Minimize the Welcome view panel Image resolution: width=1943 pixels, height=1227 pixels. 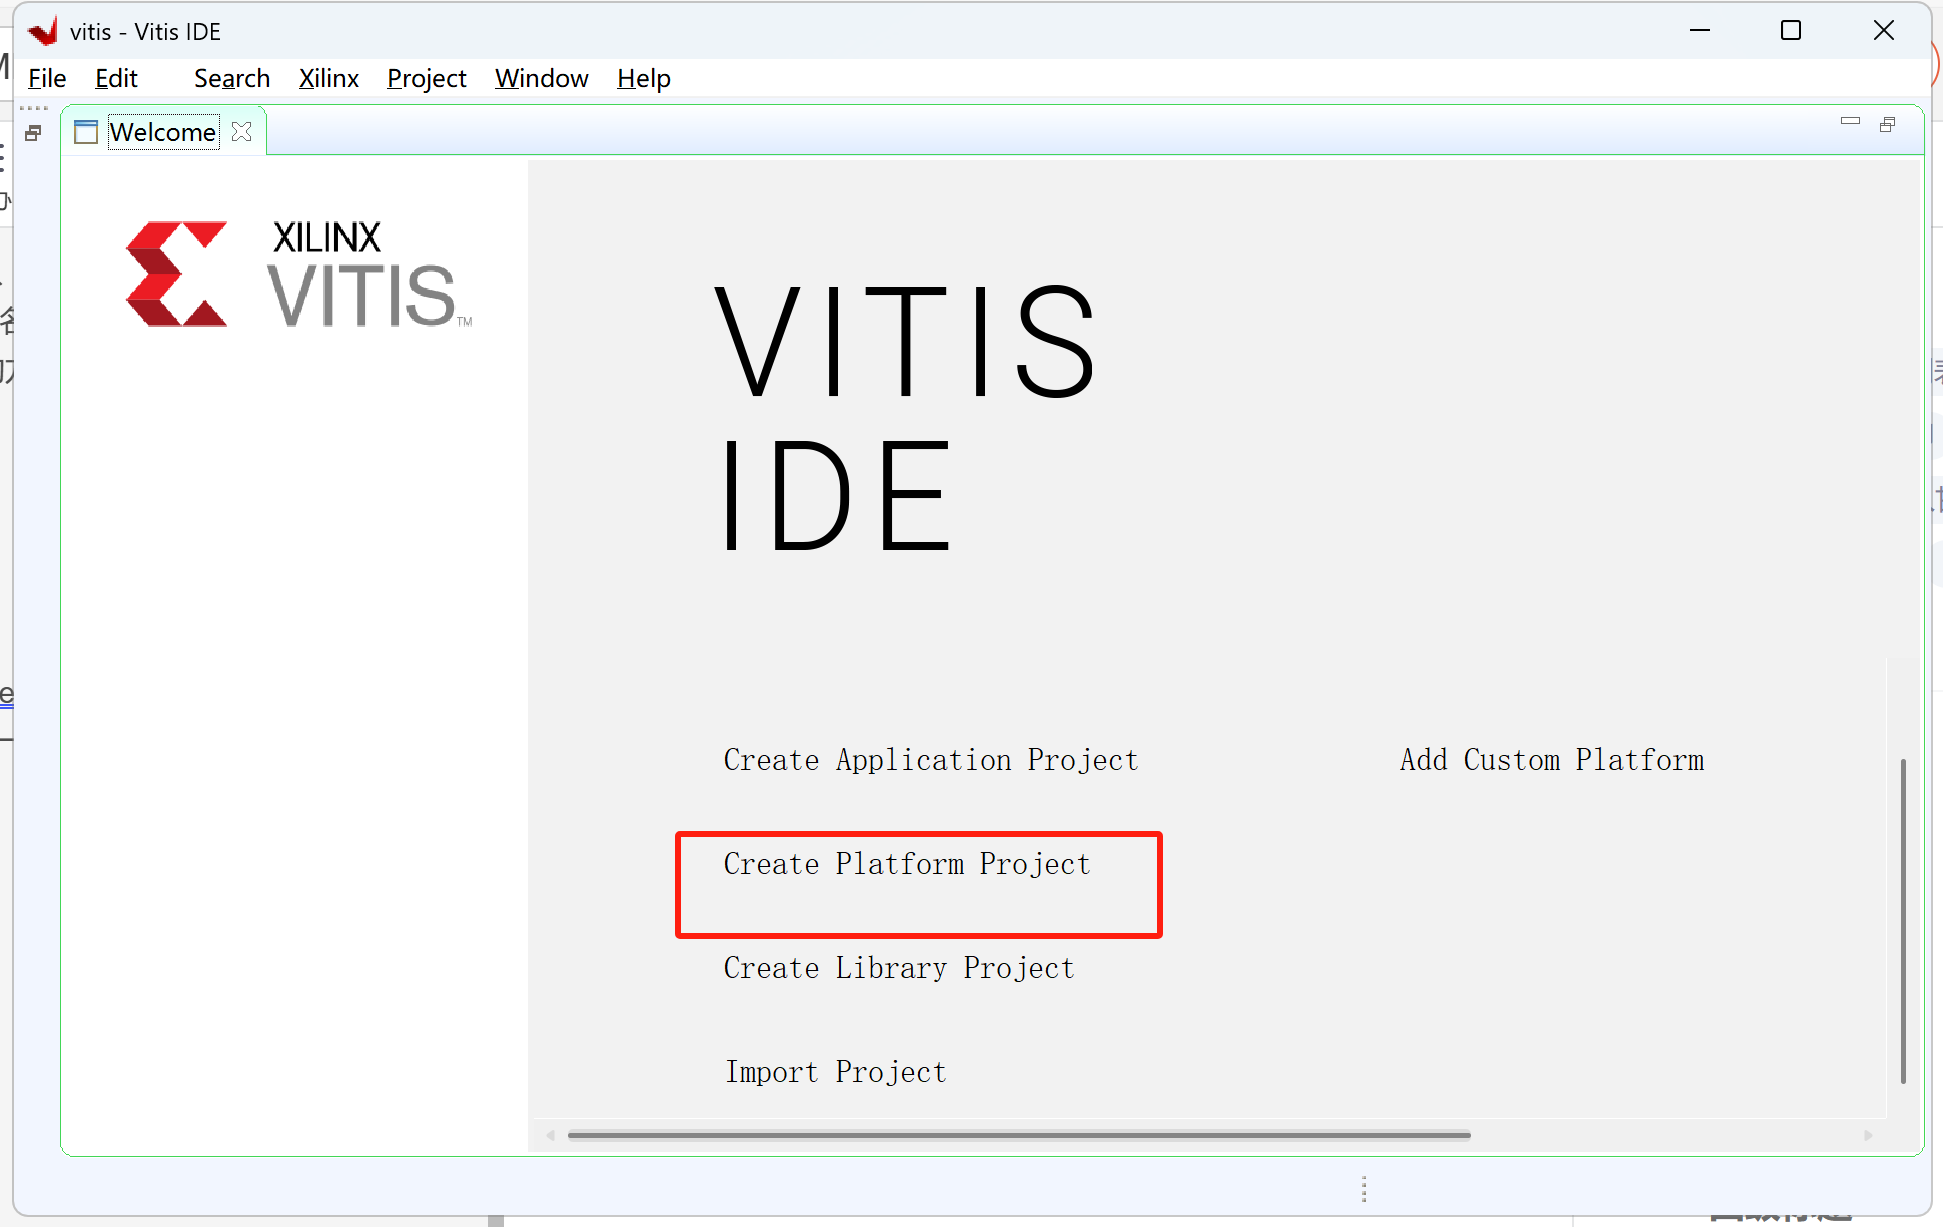1850,122
